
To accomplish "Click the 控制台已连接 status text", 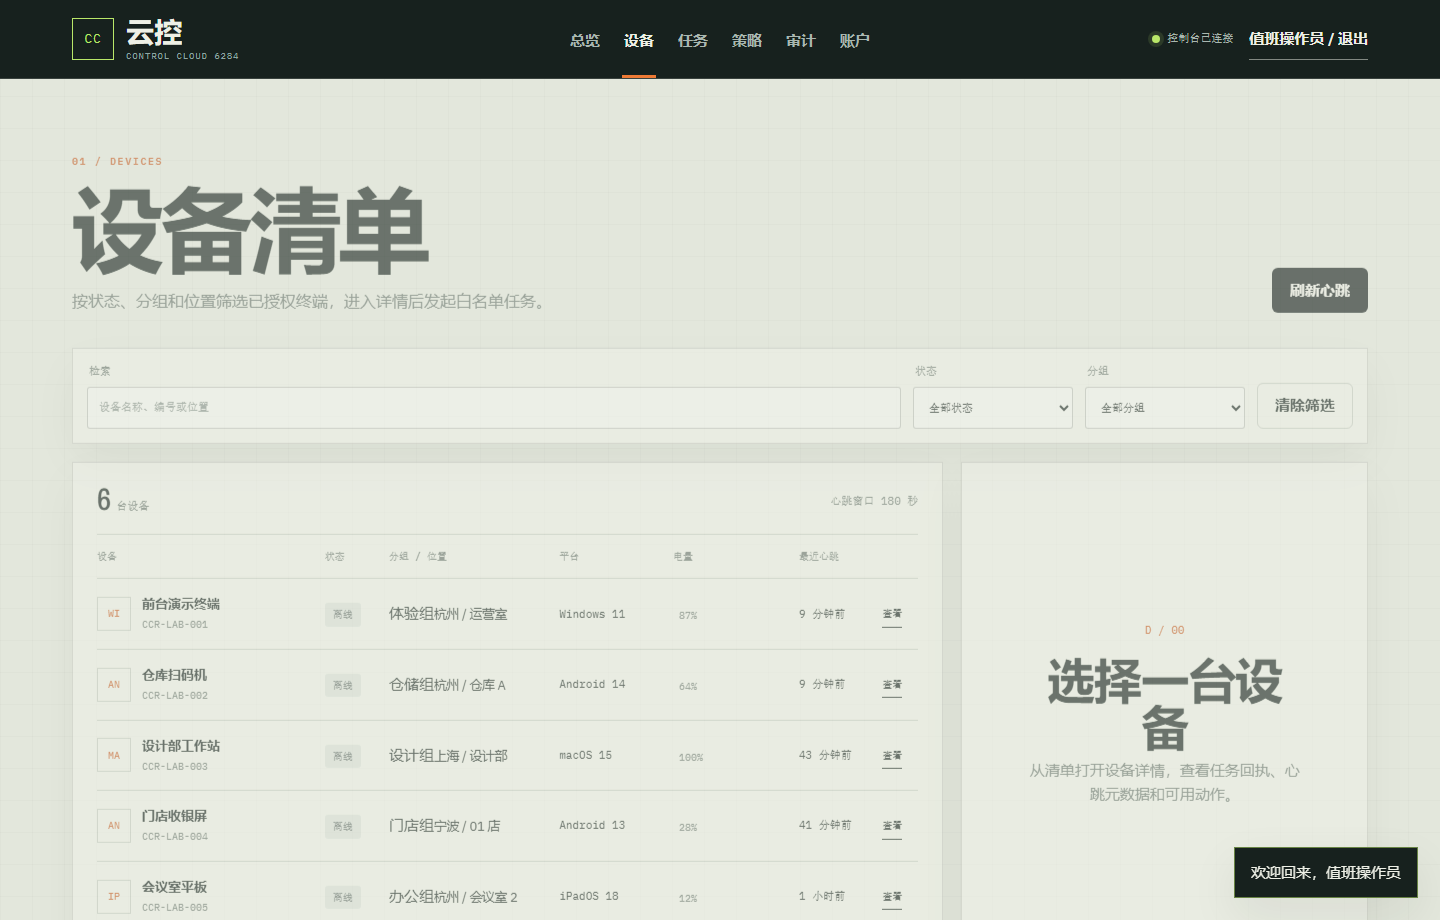I will coord(1201,39).
